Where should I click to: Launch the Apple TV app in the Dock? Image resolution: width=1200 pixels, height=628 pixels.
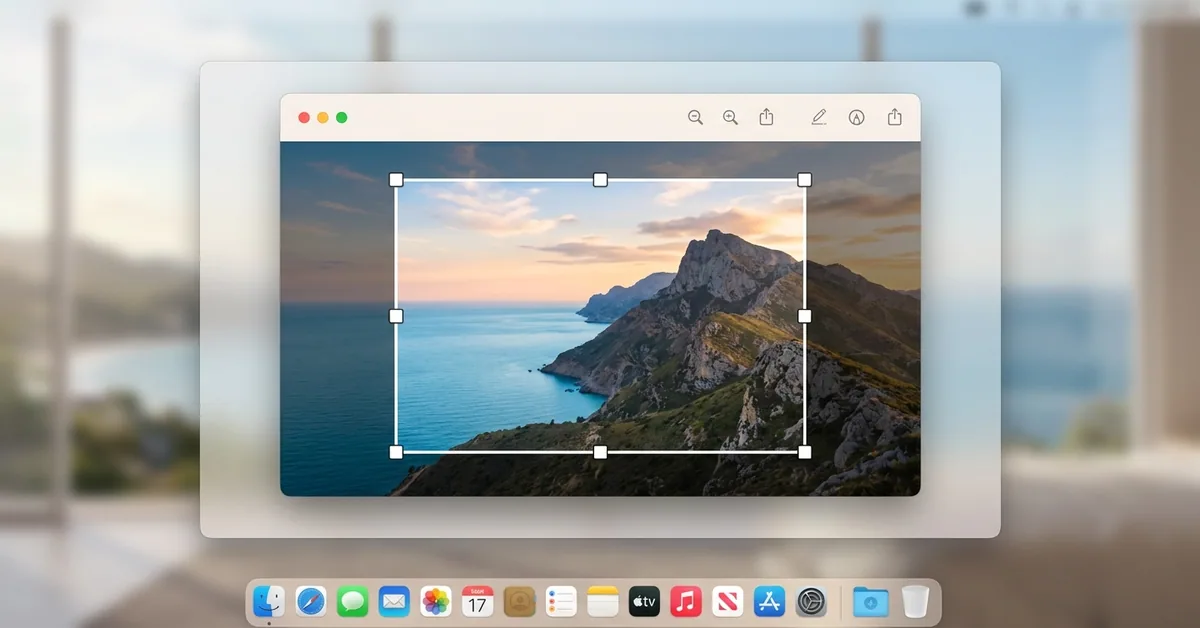coord(644,601)
